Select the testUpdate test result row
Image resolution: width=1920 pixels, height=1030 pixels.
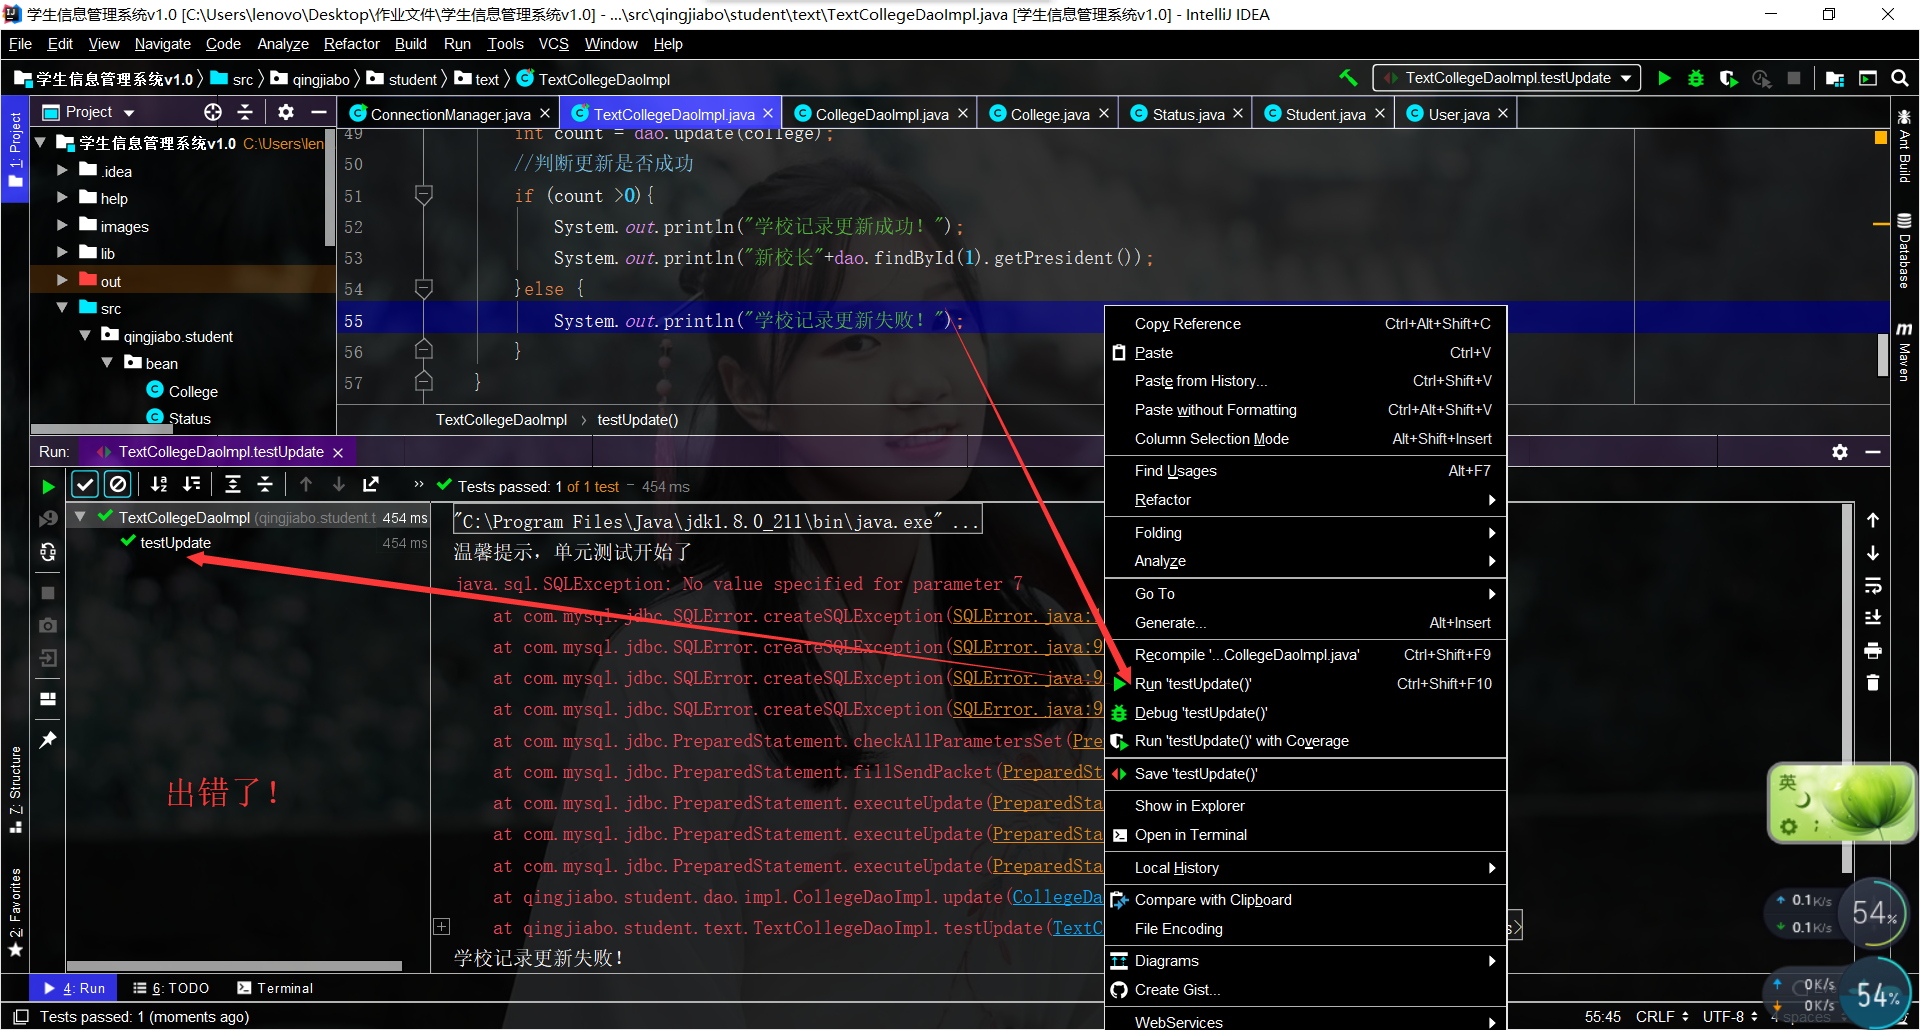(247, 543)
